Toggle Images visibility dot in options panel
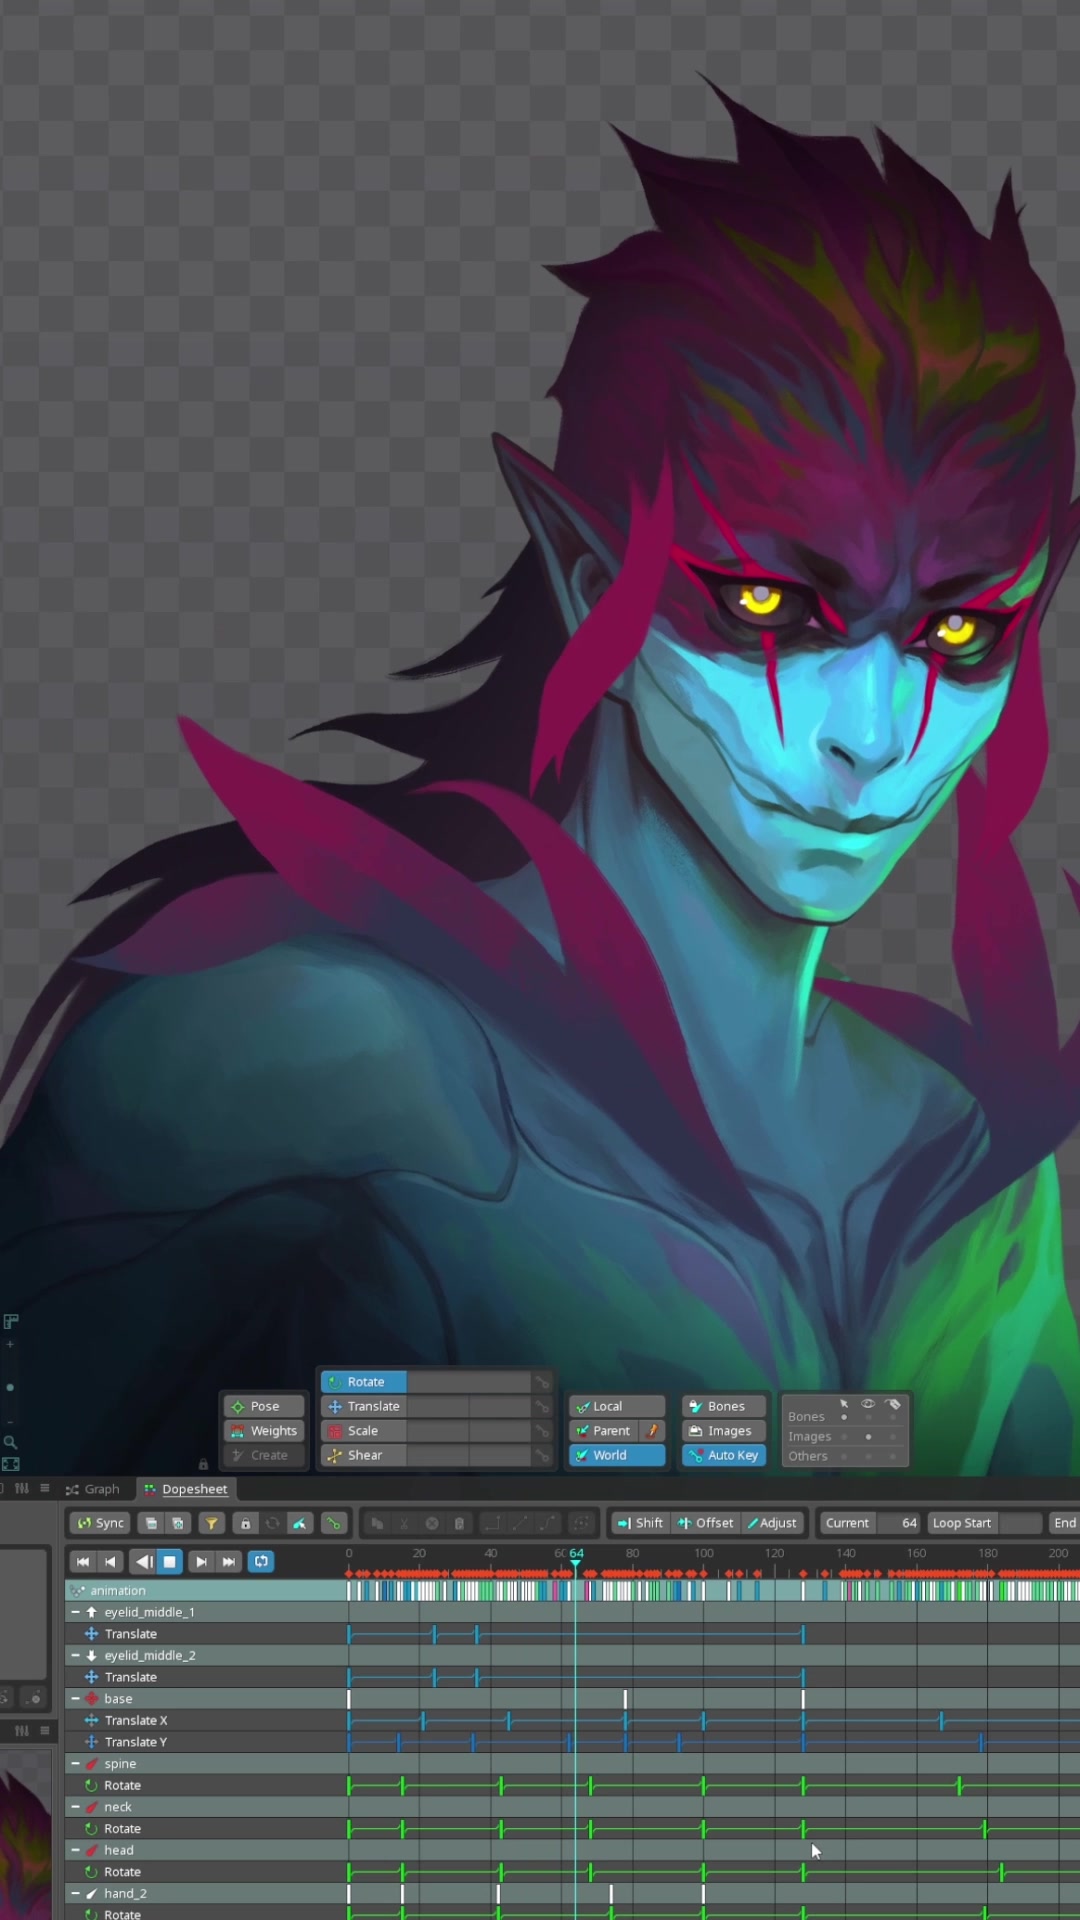Screen dimensions: 1080x1920 [868, 1437]
